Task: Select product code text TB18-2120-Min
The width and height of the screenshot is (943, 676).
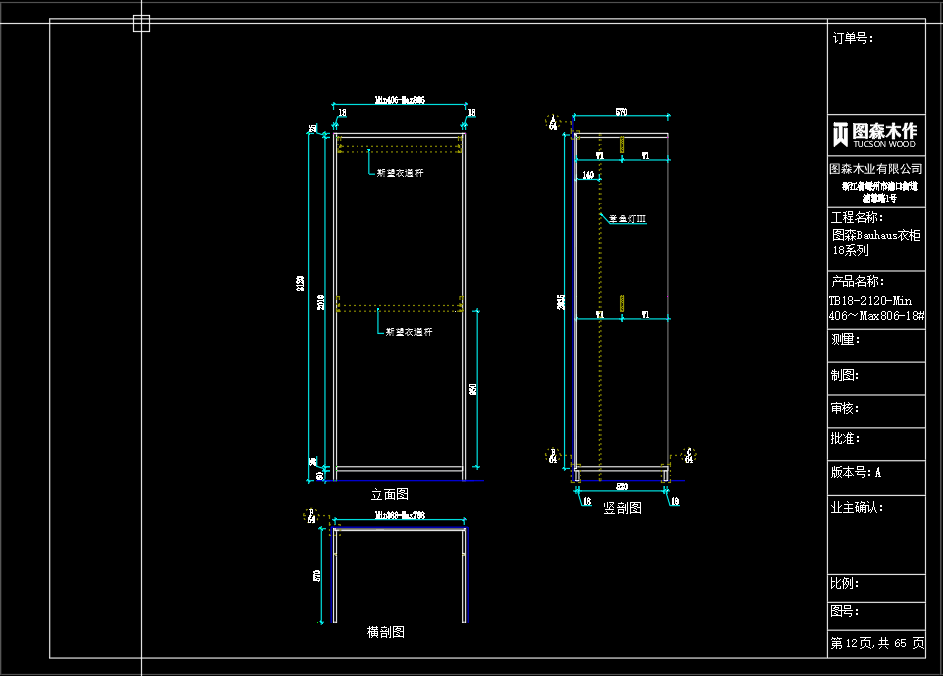Action: (x=870, y=300)
